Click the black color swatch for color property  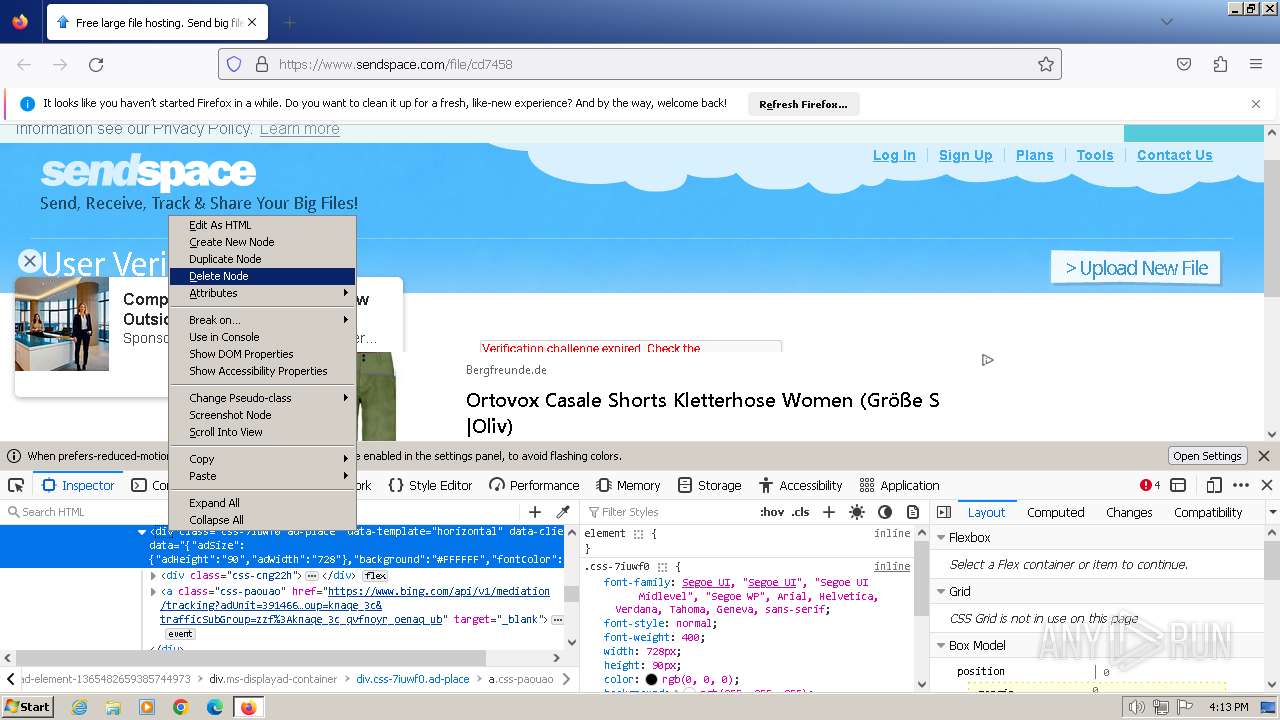651,680
